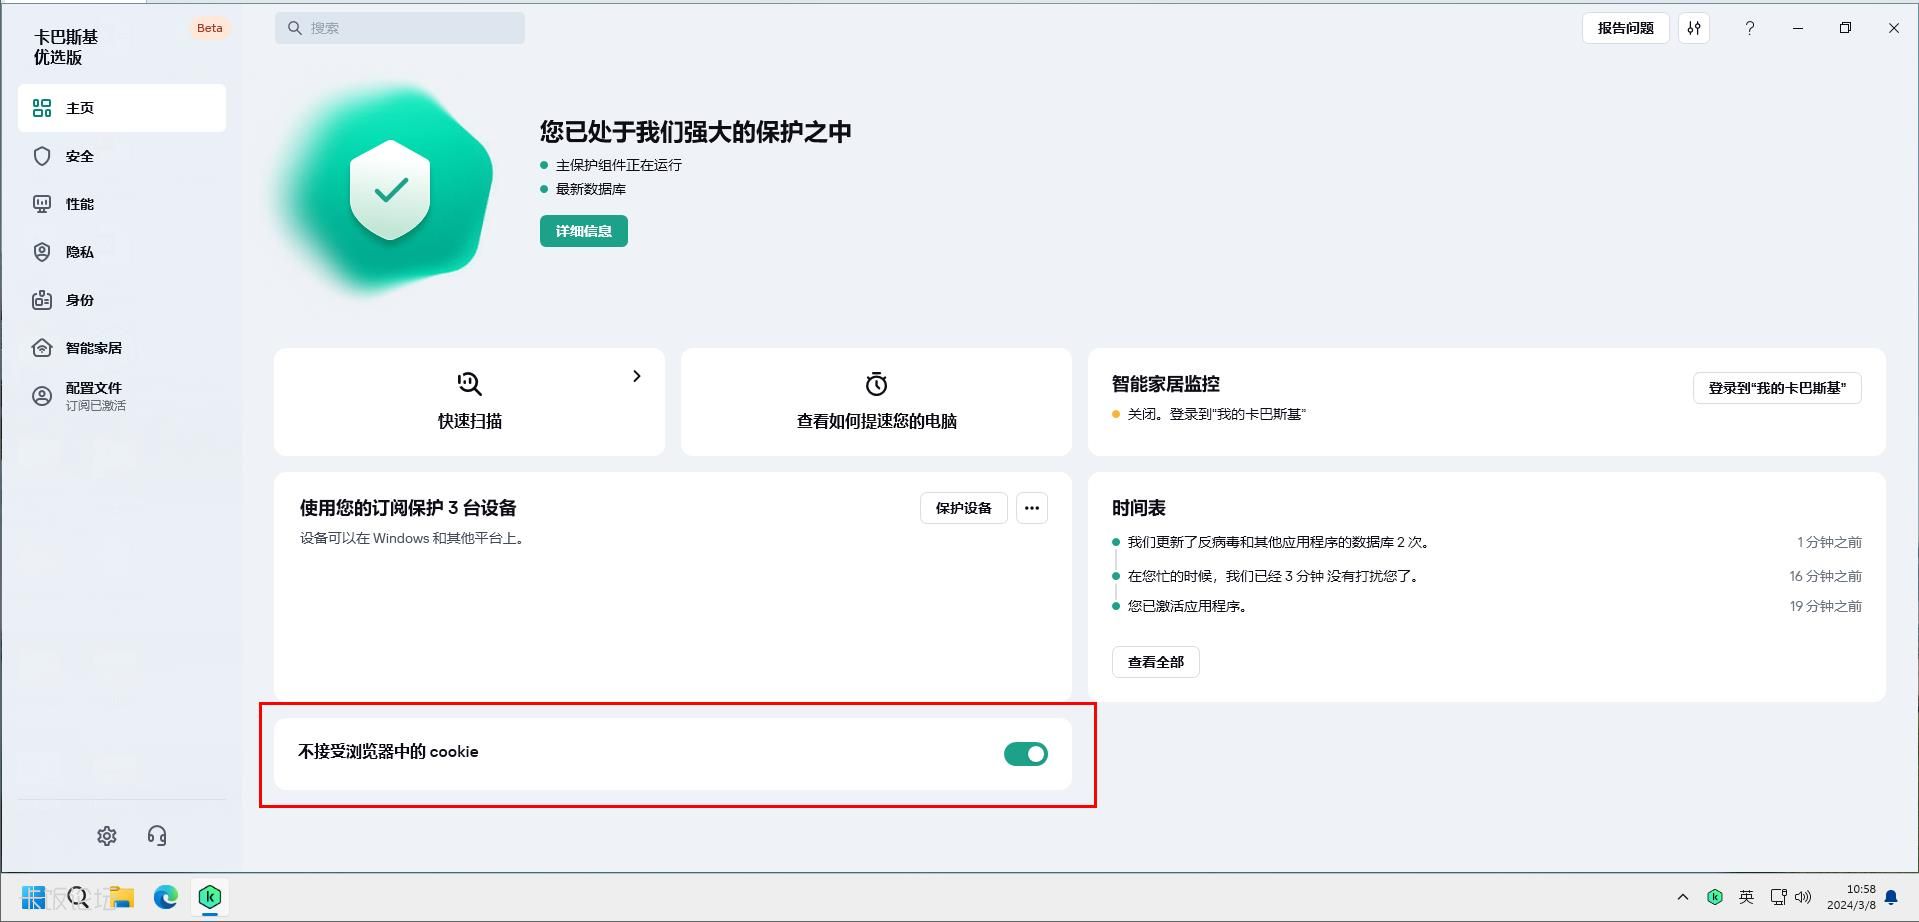Click 主保护组件正在运行 status text
This screenshot has height=922, width=1919.
pyautogui.click(x=619, y=165)
